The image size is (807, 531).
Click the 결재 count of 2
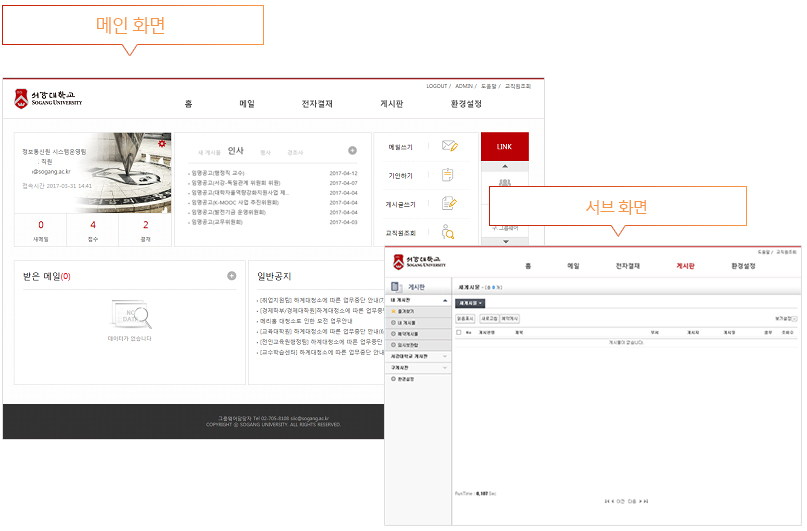(x=146, y=225)
